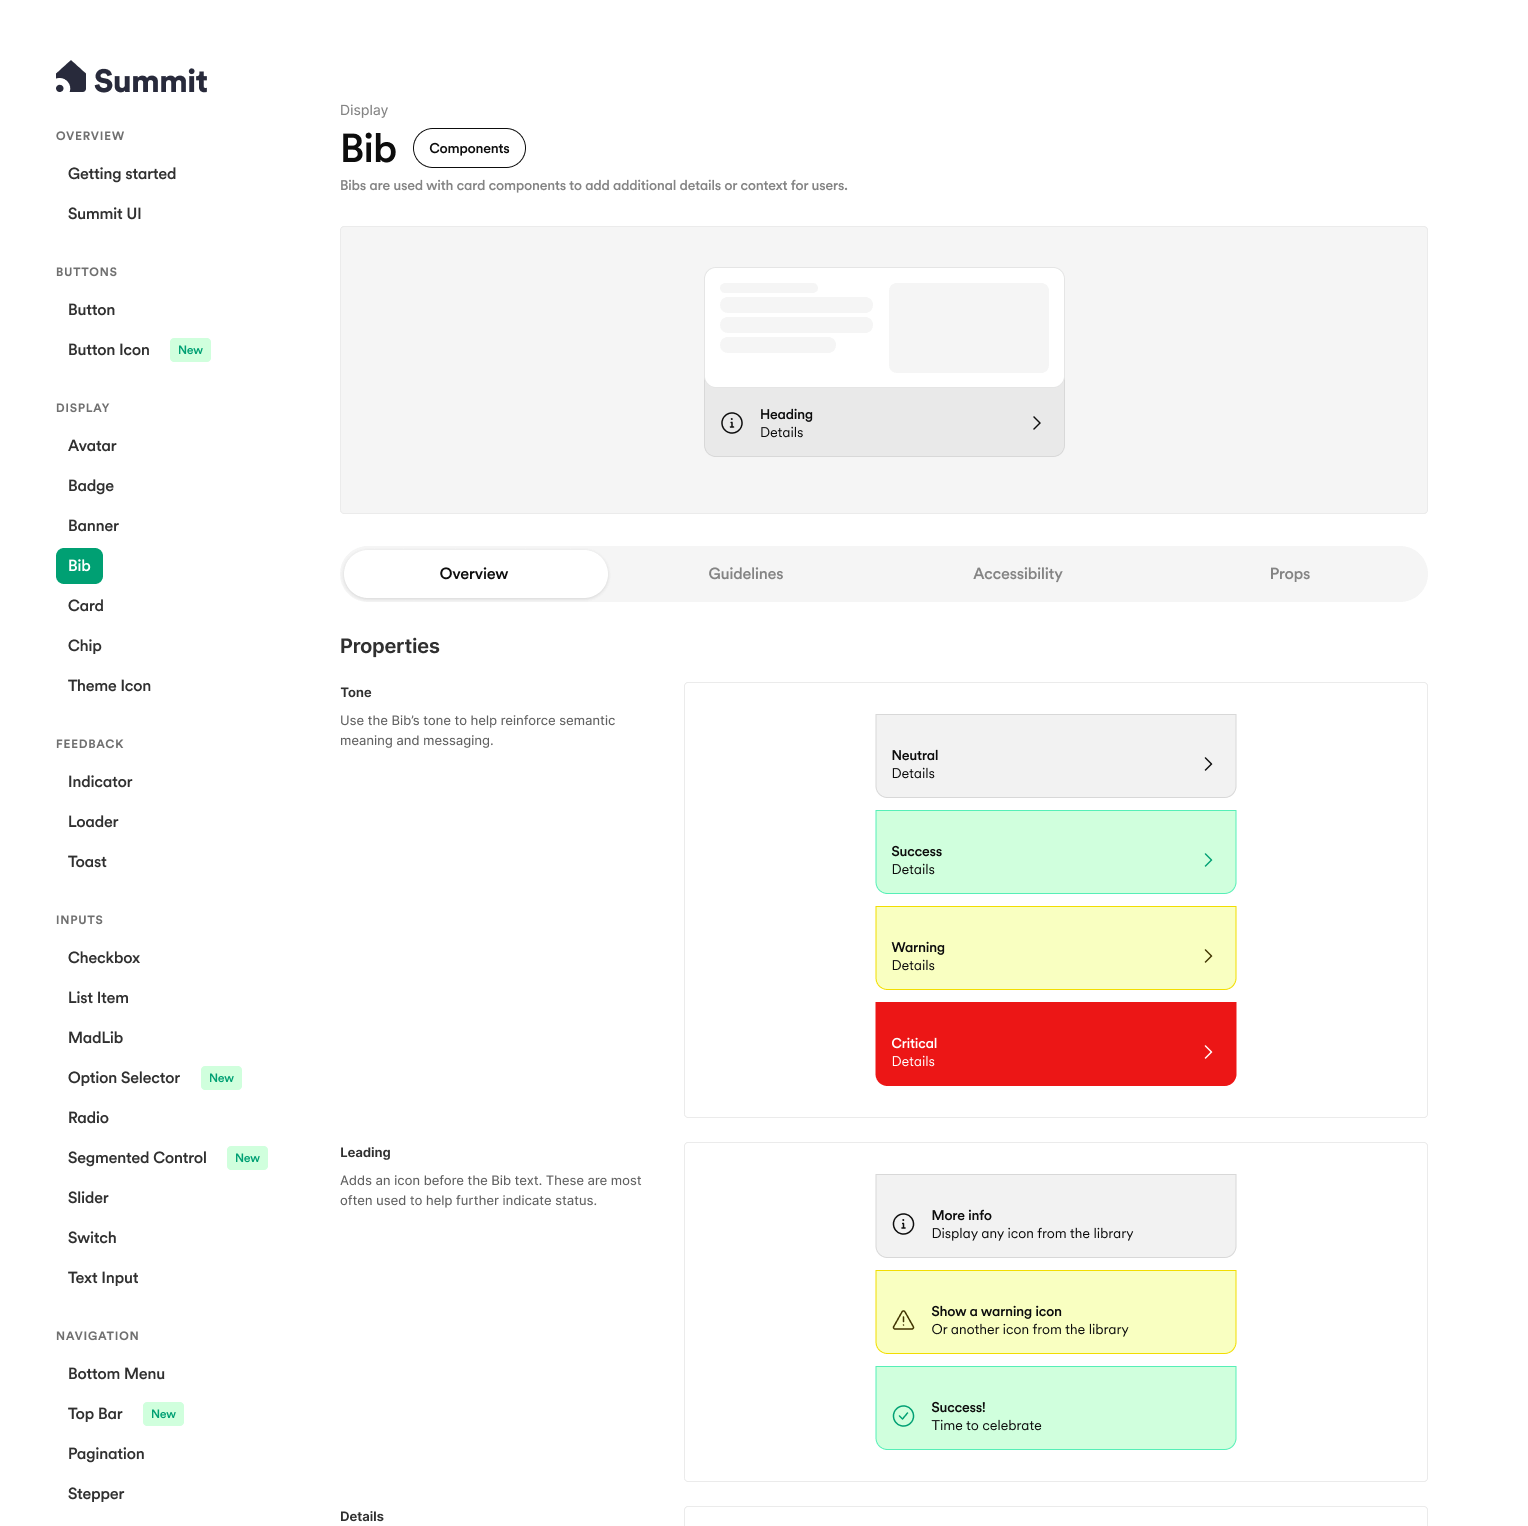Click the New badge beside Button Icon
The width and height of the screenshot is (1528, 1526).
click(x=190, y=350)
